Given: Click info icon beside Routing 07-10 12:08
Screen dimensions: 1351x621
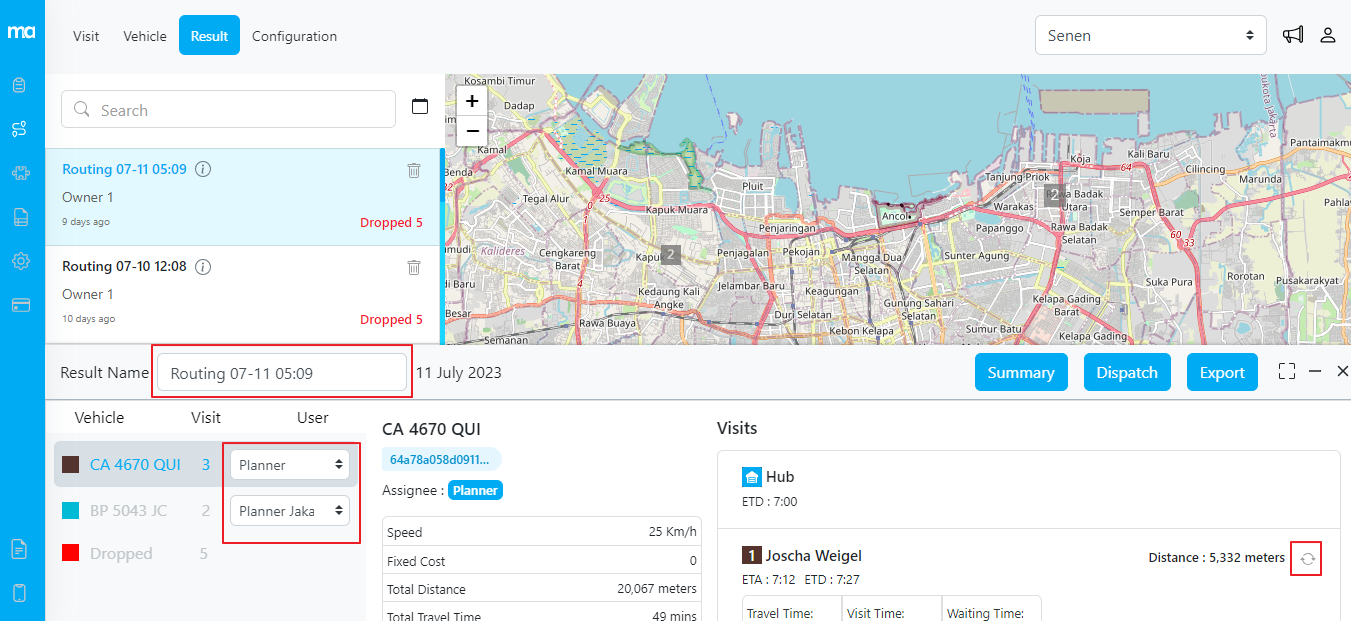Looking at the screenshot, I should pos(203,267).
